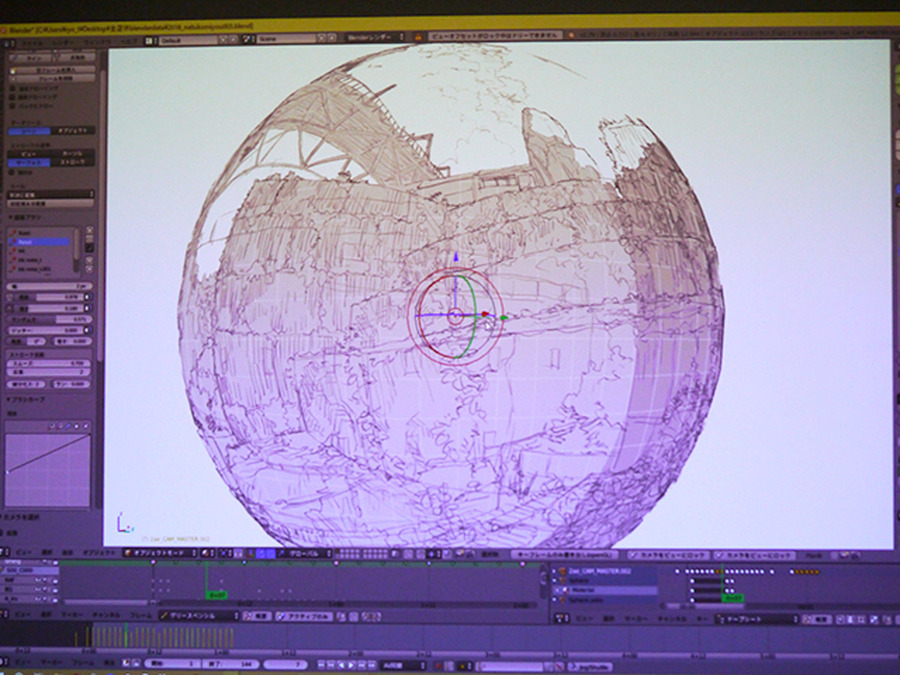Open the グリースペンシル dope sheet mode dropdown

point(200,617)
